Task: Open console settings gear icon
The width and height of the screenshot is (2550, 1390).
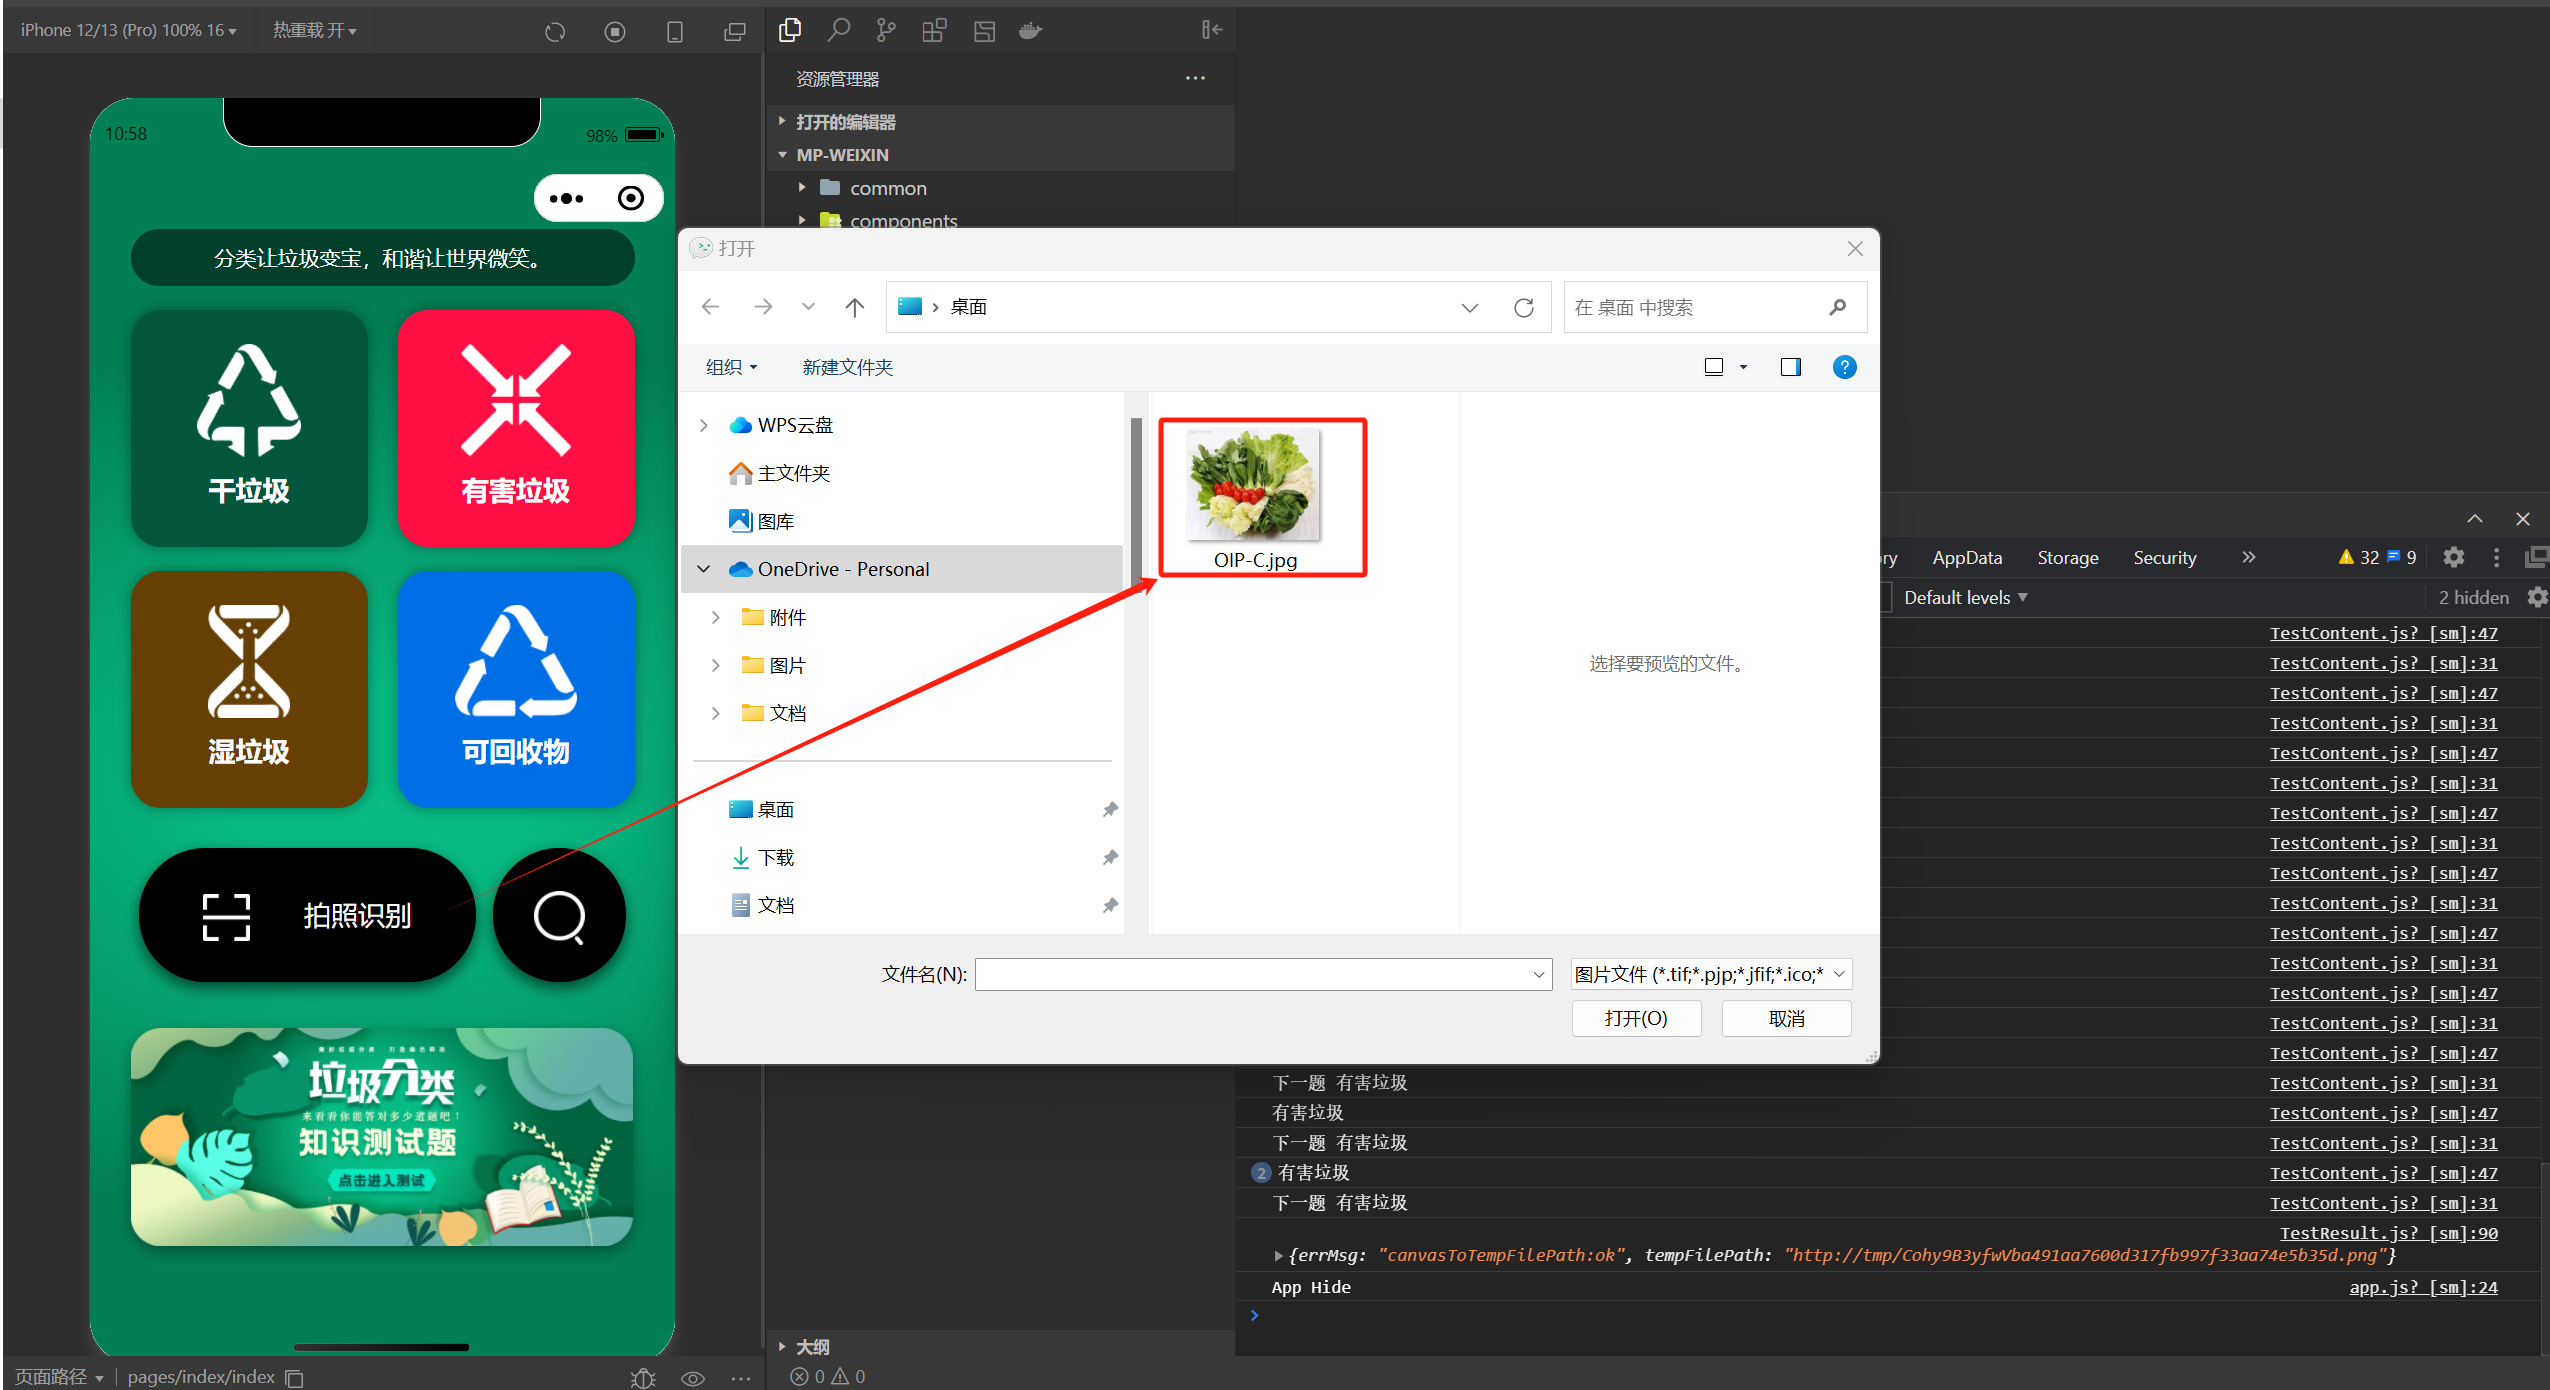Action: [2538, 597]
